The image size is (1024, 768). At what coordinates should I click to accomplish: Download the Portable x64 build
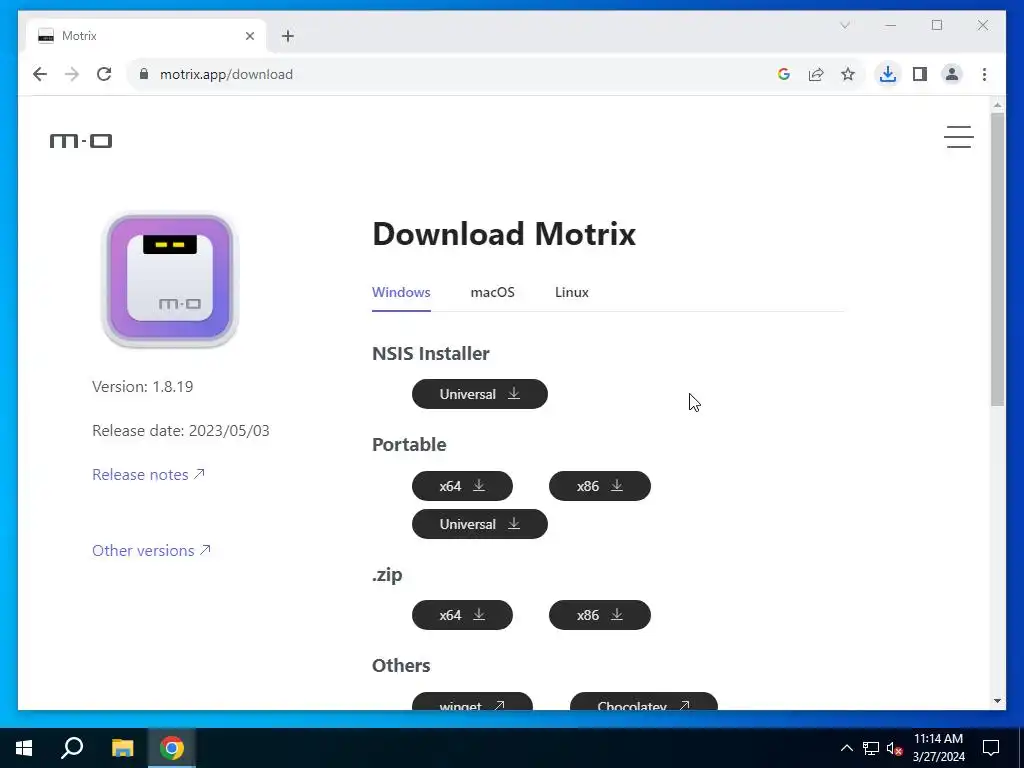462,486
